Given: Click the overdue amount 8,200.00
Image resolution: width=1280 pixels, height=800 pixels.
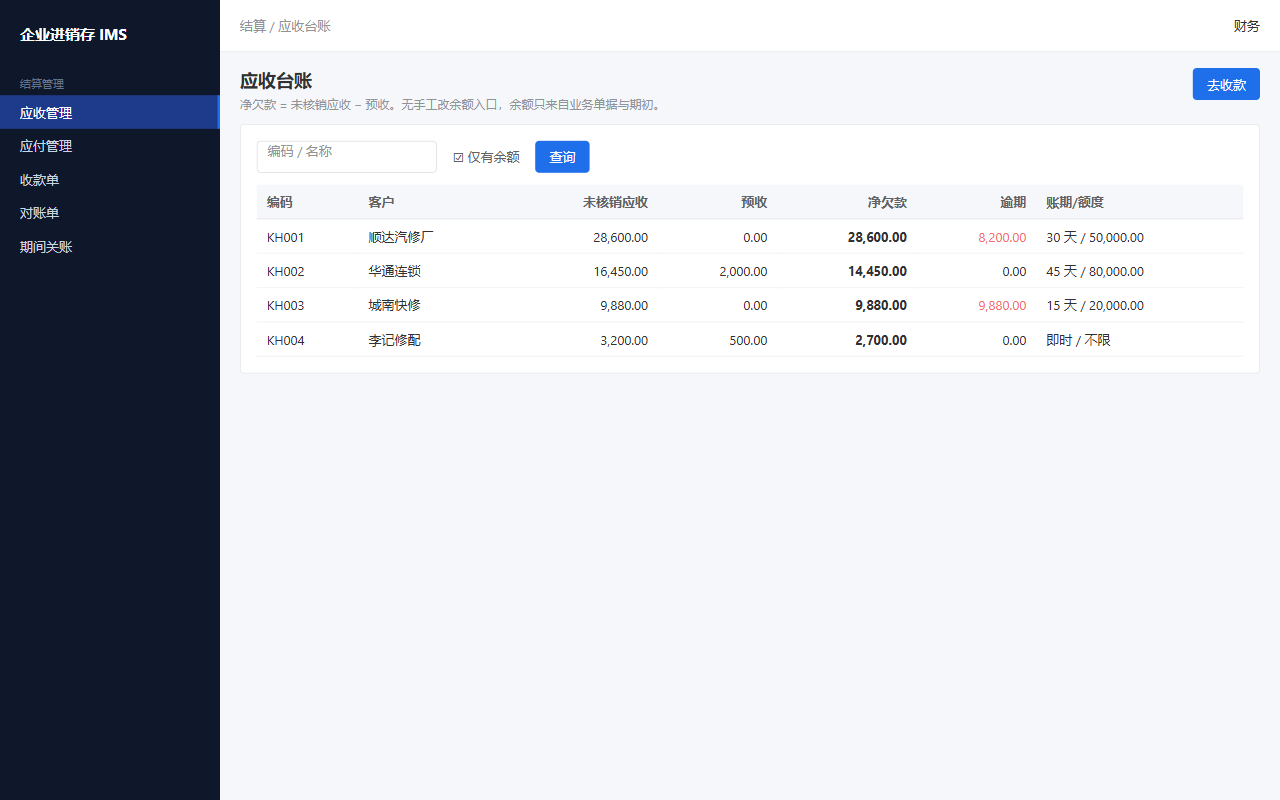Looking at the screenshot, I should 1002,238.
